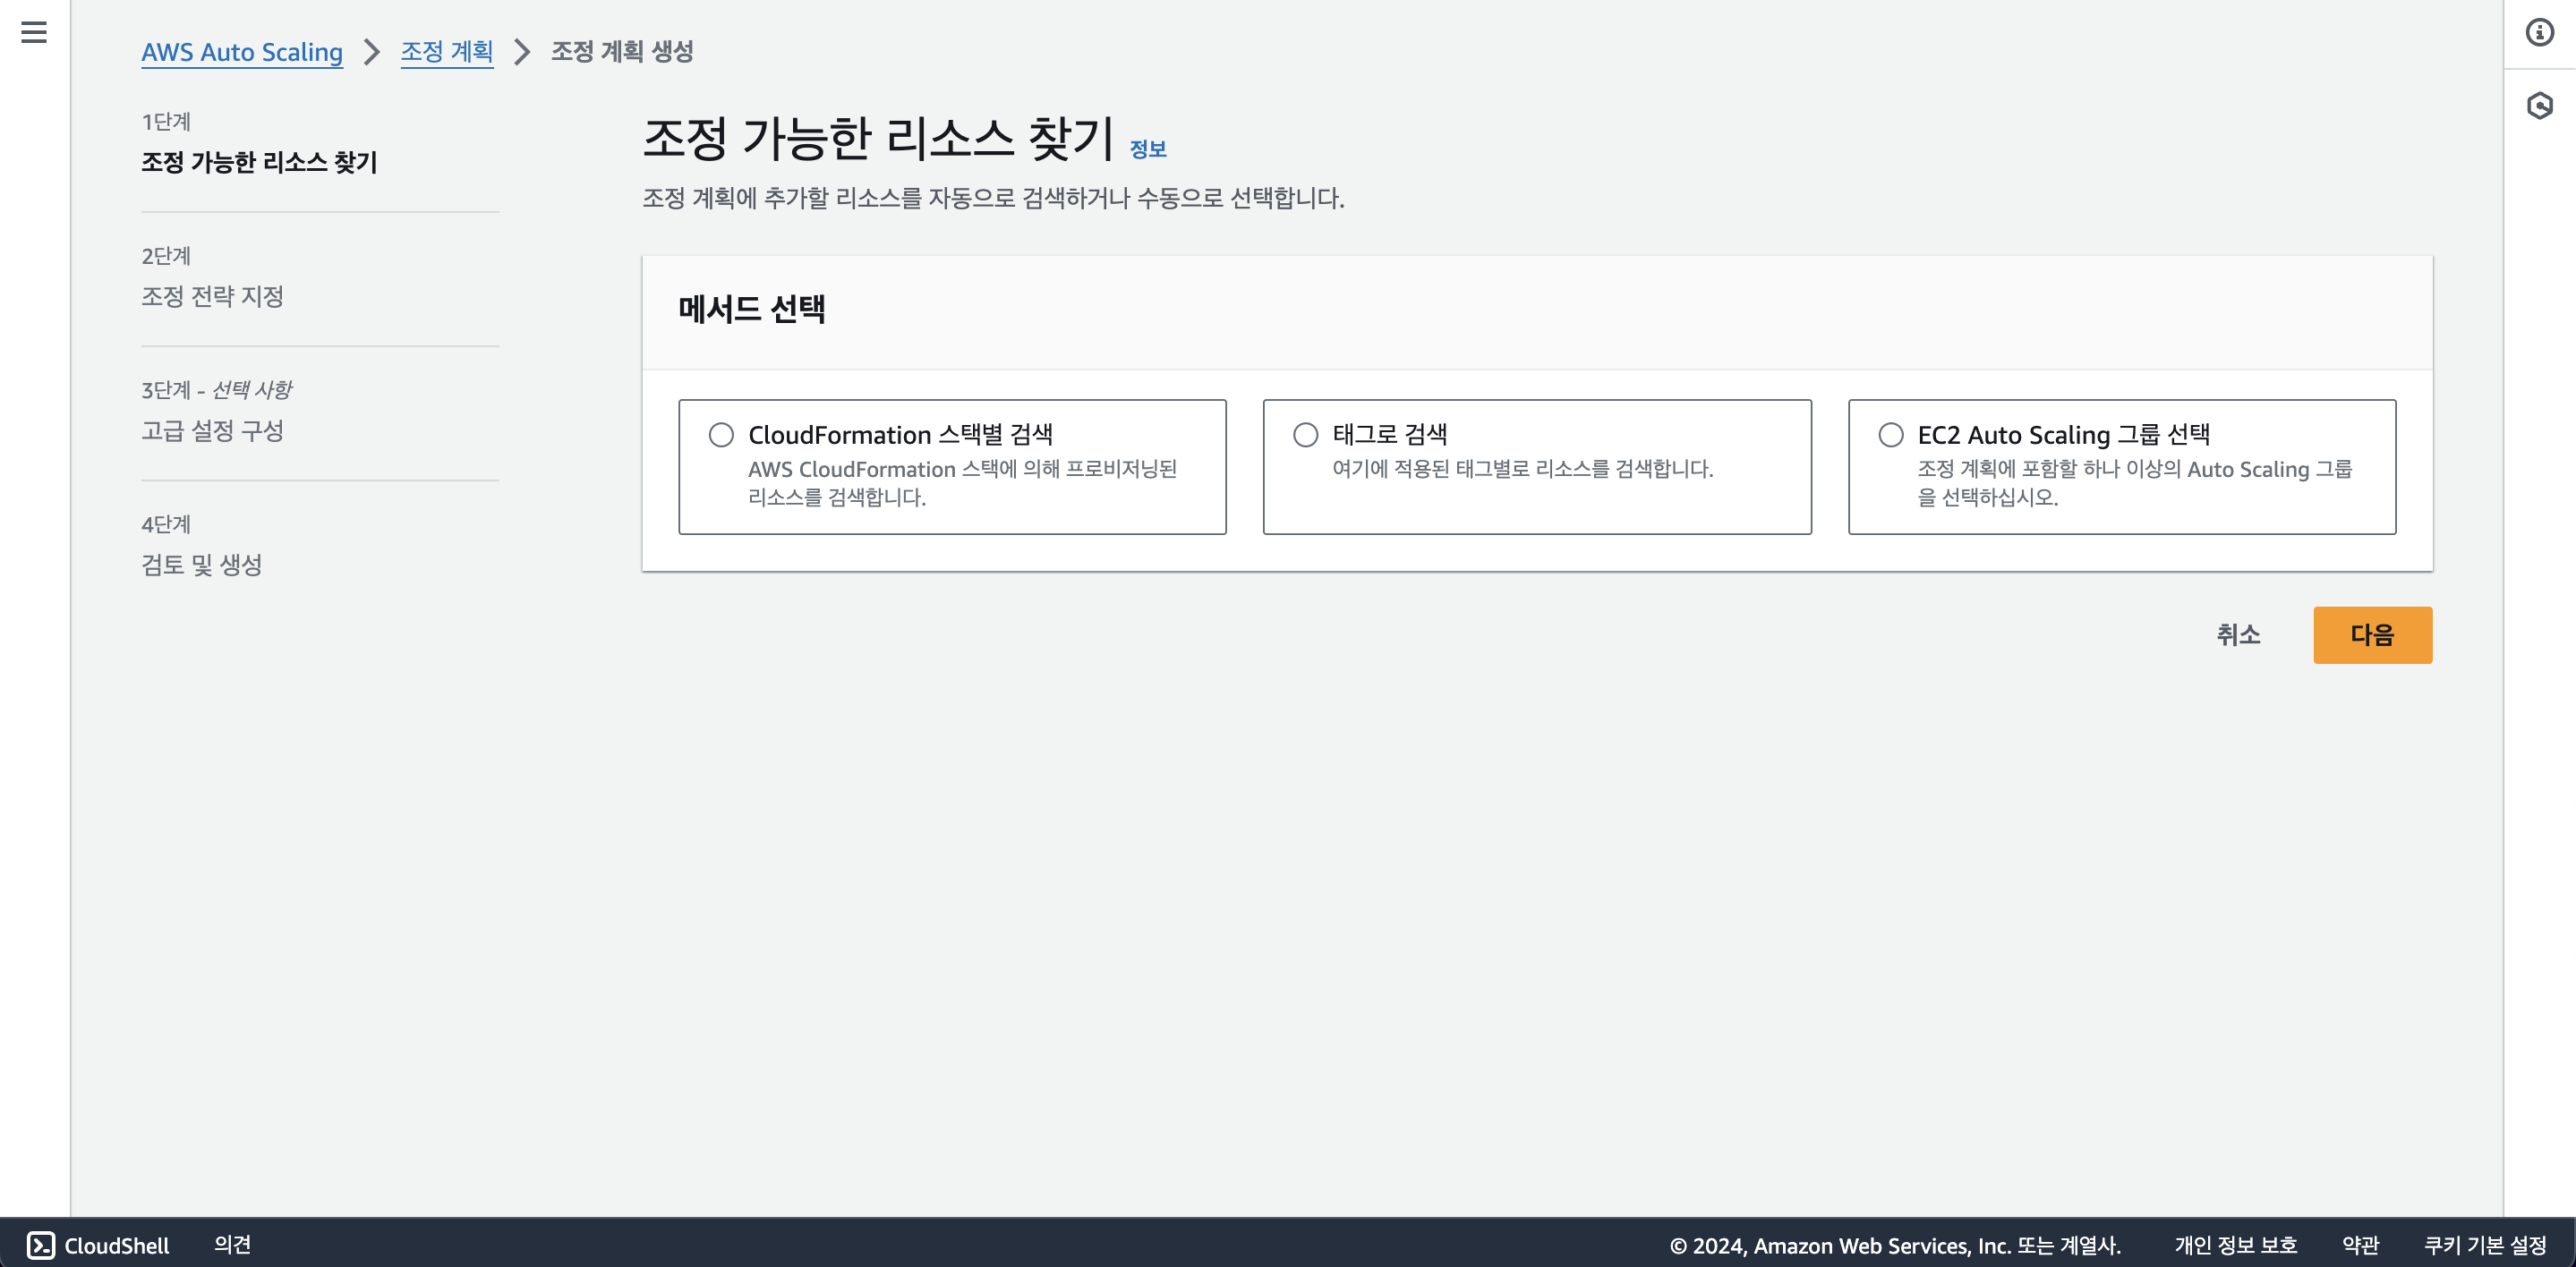Select 태그로 검색 radio option
This screenshot has height=1267, width=2576.
pyautogui.click(x=1305, y=435)
